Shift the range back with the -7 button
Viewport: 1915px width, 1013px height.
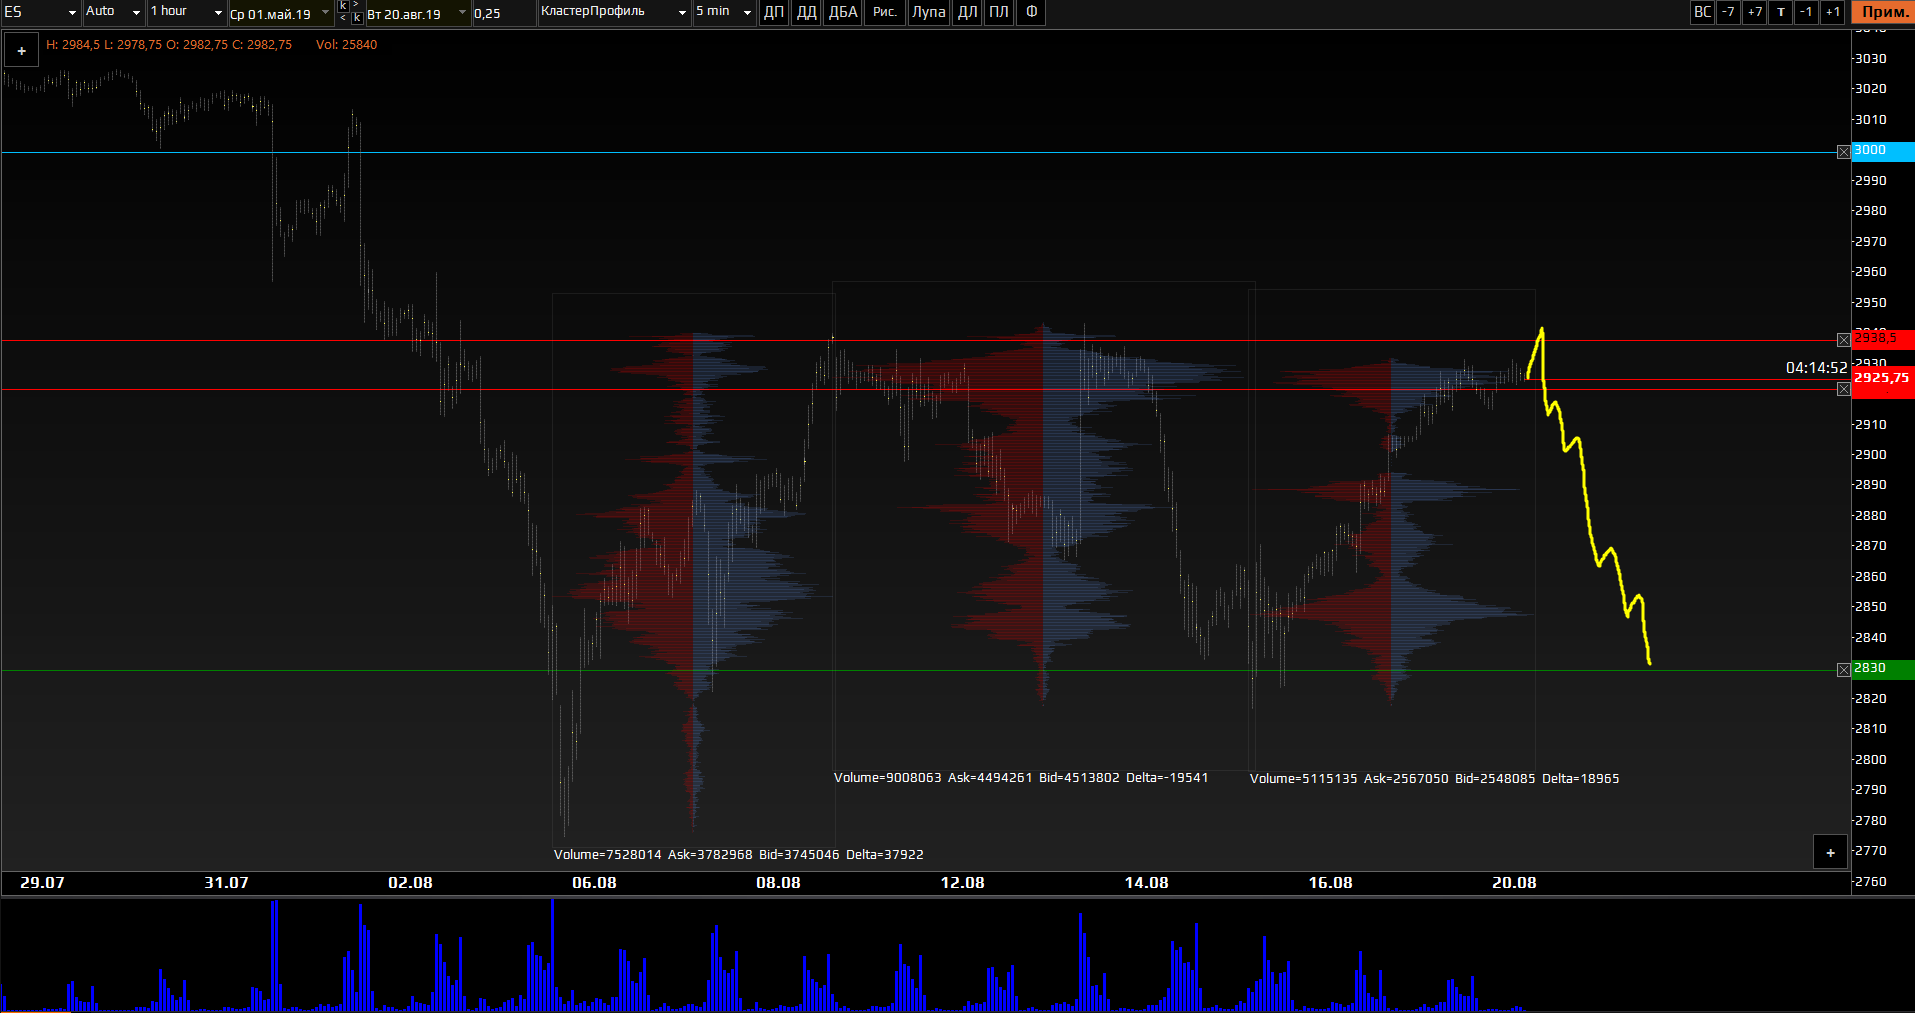tap(1728, 12)
